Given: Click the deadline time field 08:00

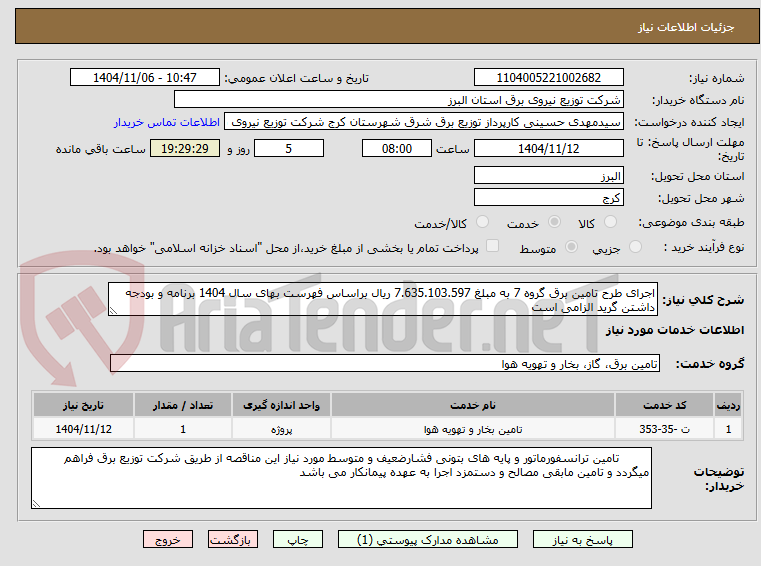Looking at the screenshot, I should [x=397, y=149].
